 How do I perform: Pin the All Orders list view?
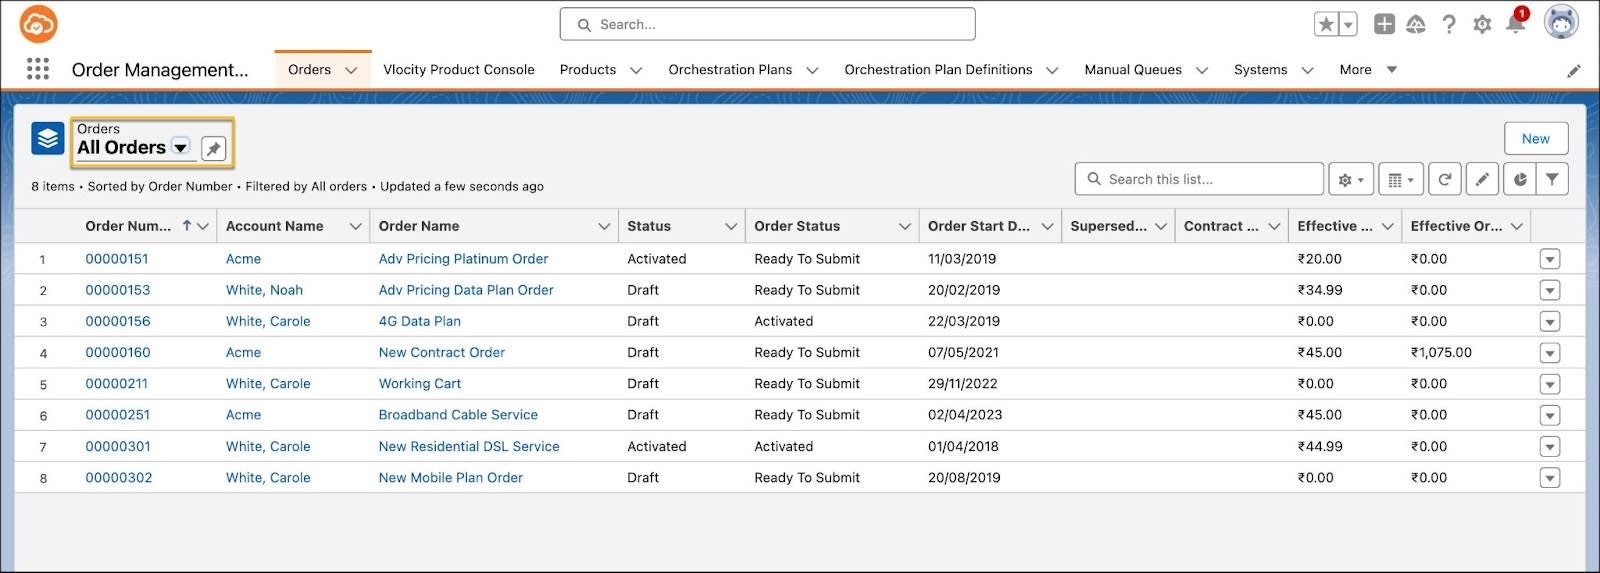(213, 148)
